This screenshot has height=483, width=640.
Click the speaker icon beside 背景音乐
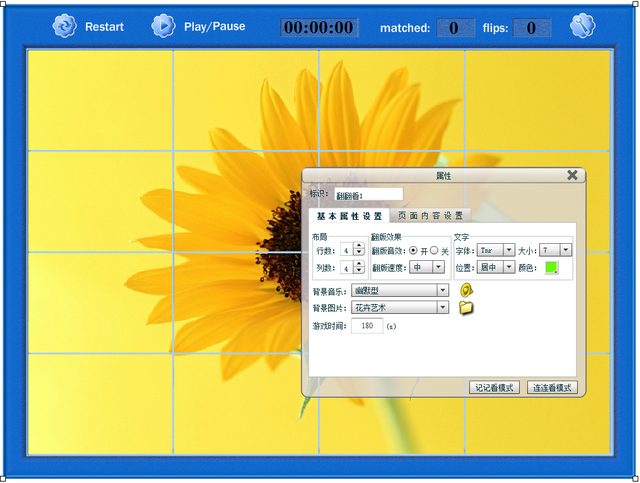pyautogui.click(x=466, y=290)
